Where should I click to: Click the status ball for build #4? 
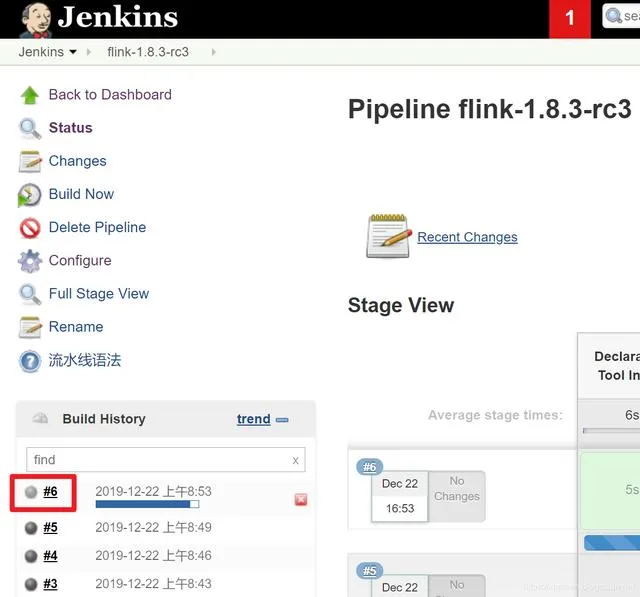(x=31, y=556)
